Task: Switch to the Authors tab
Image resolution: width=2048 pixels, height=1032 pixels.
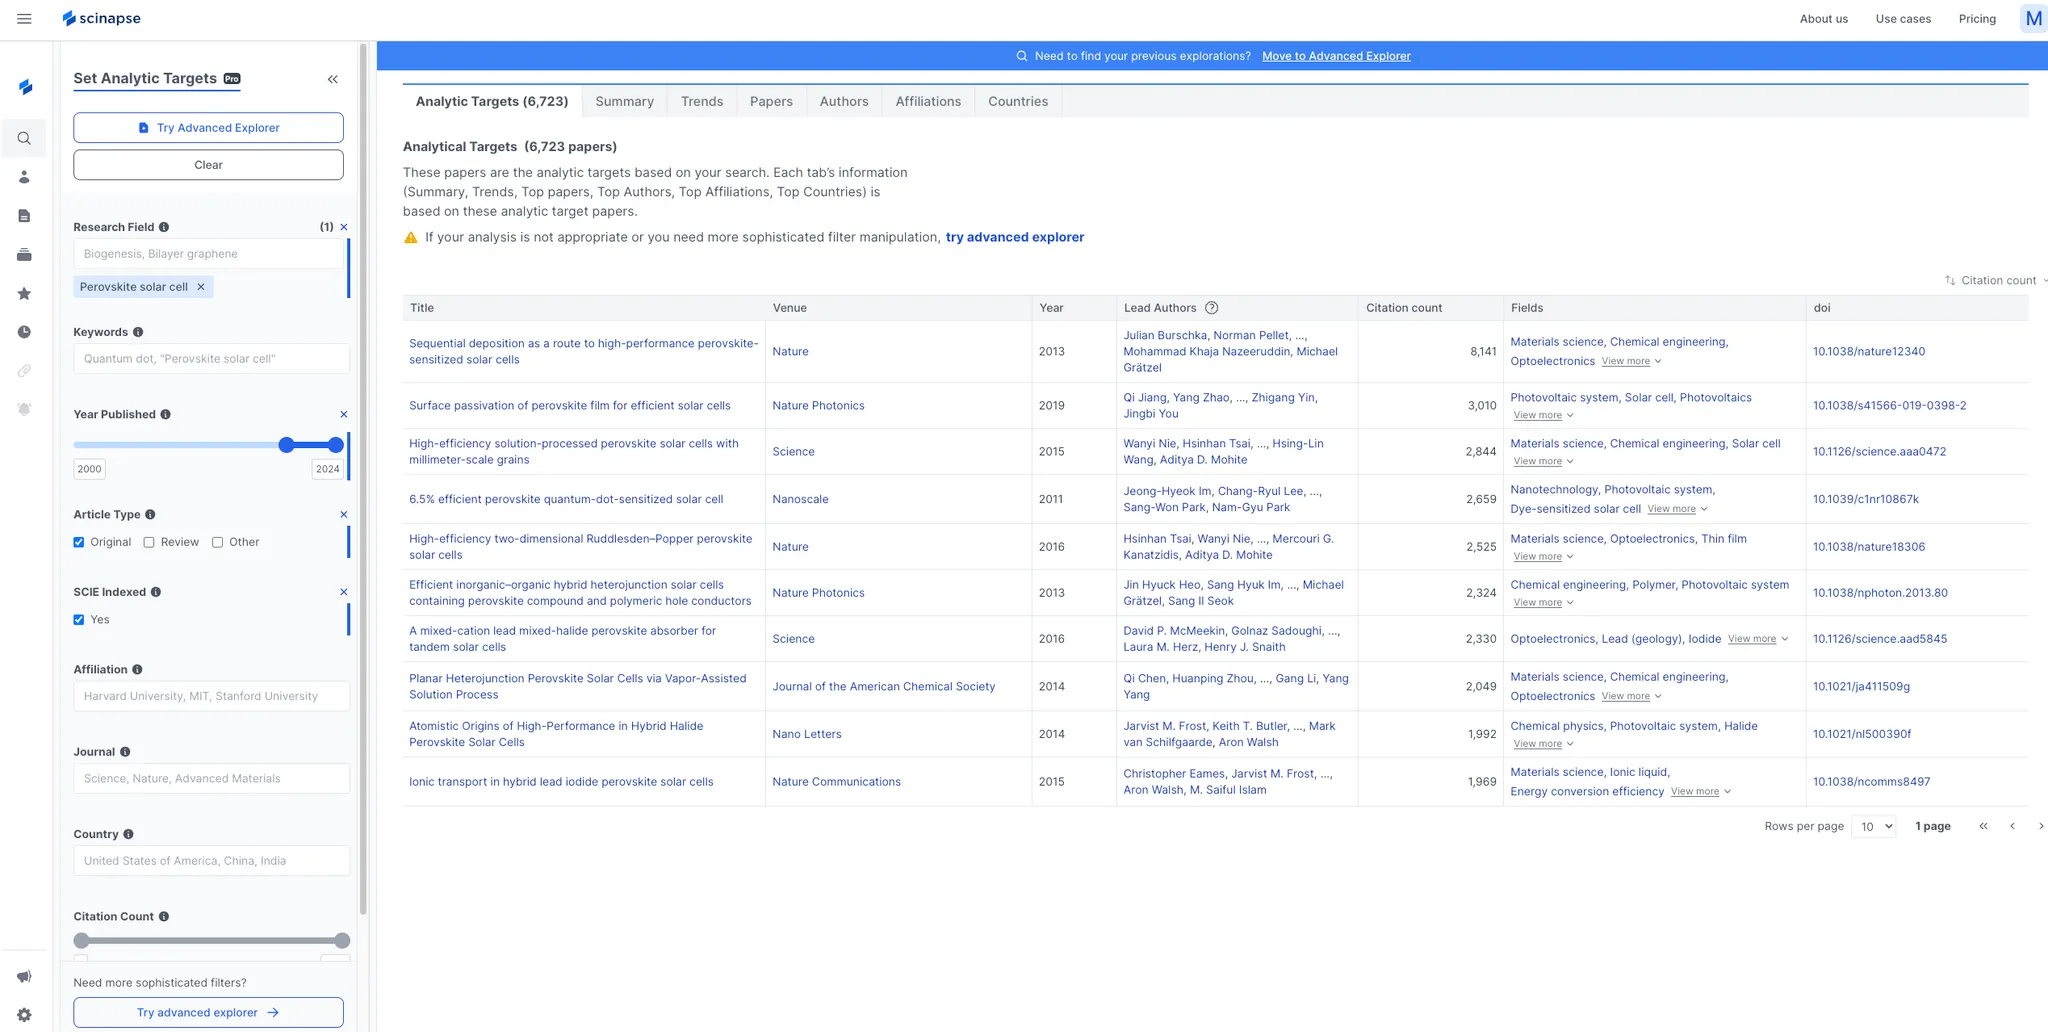Action: tap(844, 101)
